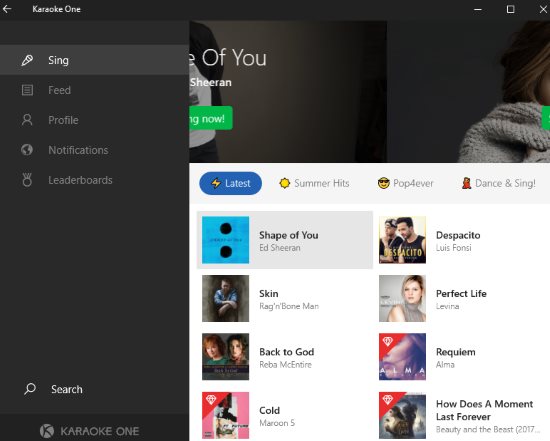Open the Back to God album cover

[226, 356]
